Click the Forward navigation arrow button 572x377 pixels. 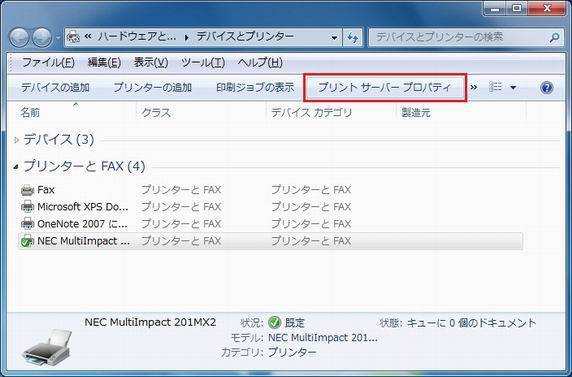(42, 37)
